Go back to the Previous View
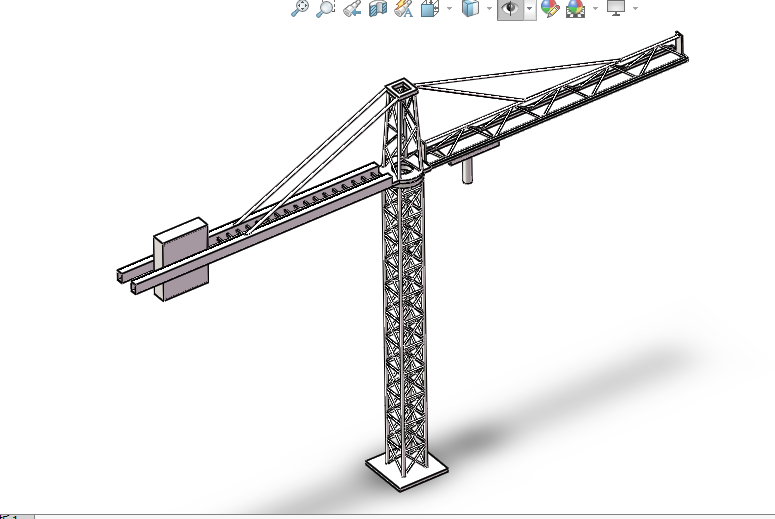Image resolution: width=775 pixels, height=519 pixels. (352, 8)
